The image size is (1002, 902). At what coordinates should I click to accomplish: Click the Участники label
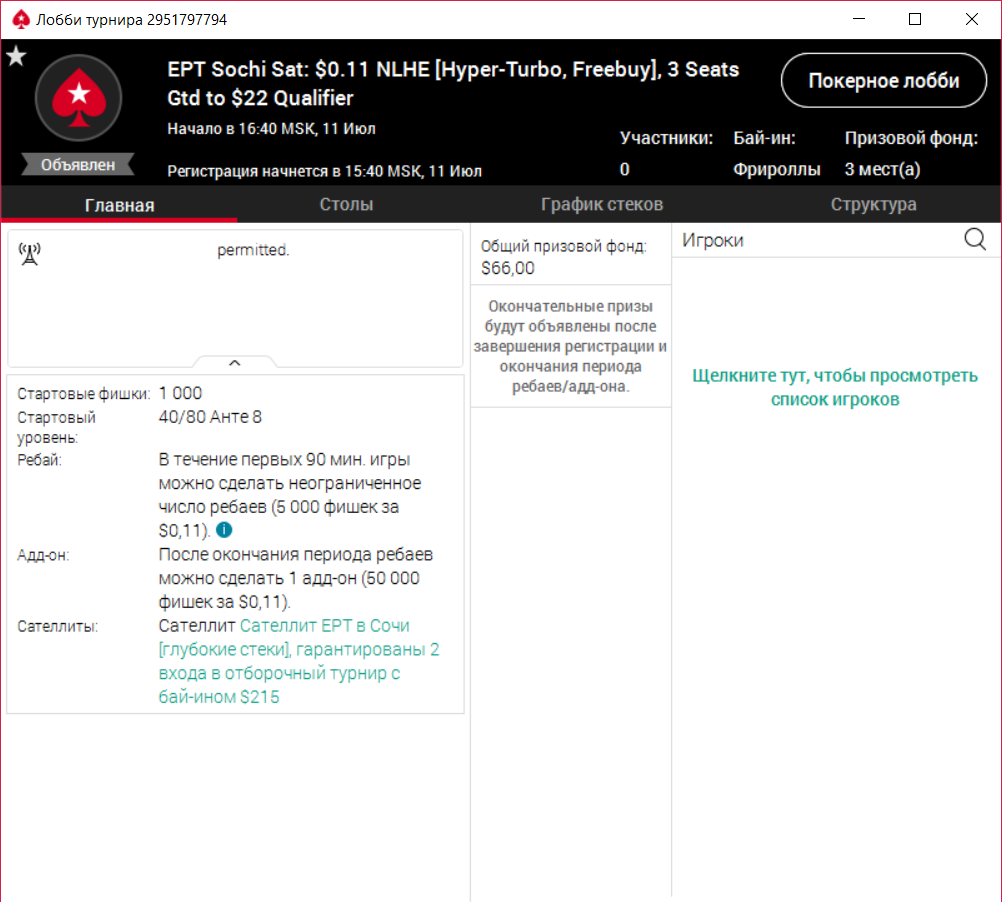667,138
